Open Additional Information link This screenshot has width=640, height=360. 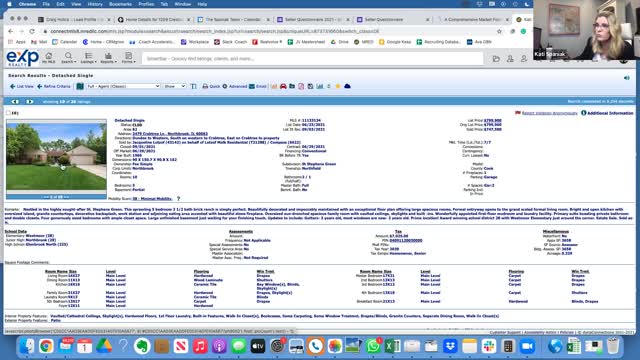tap(607, 113)
